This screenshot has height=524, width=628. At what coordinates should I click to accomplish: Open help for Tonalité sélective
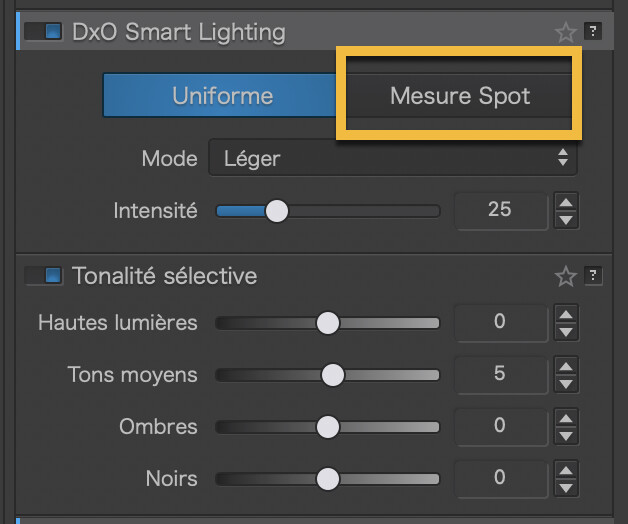tap(593, 276)
